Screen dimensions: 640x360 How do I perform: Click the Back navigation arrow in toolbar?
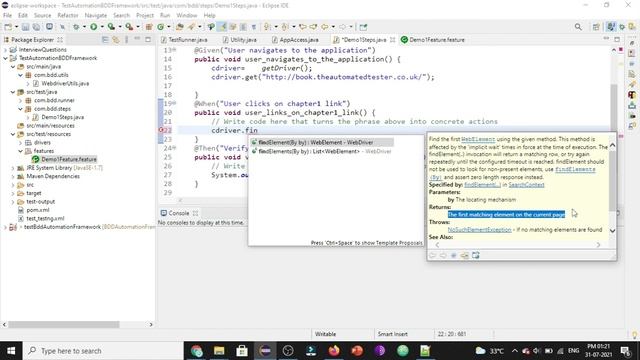tap(324, 27)
